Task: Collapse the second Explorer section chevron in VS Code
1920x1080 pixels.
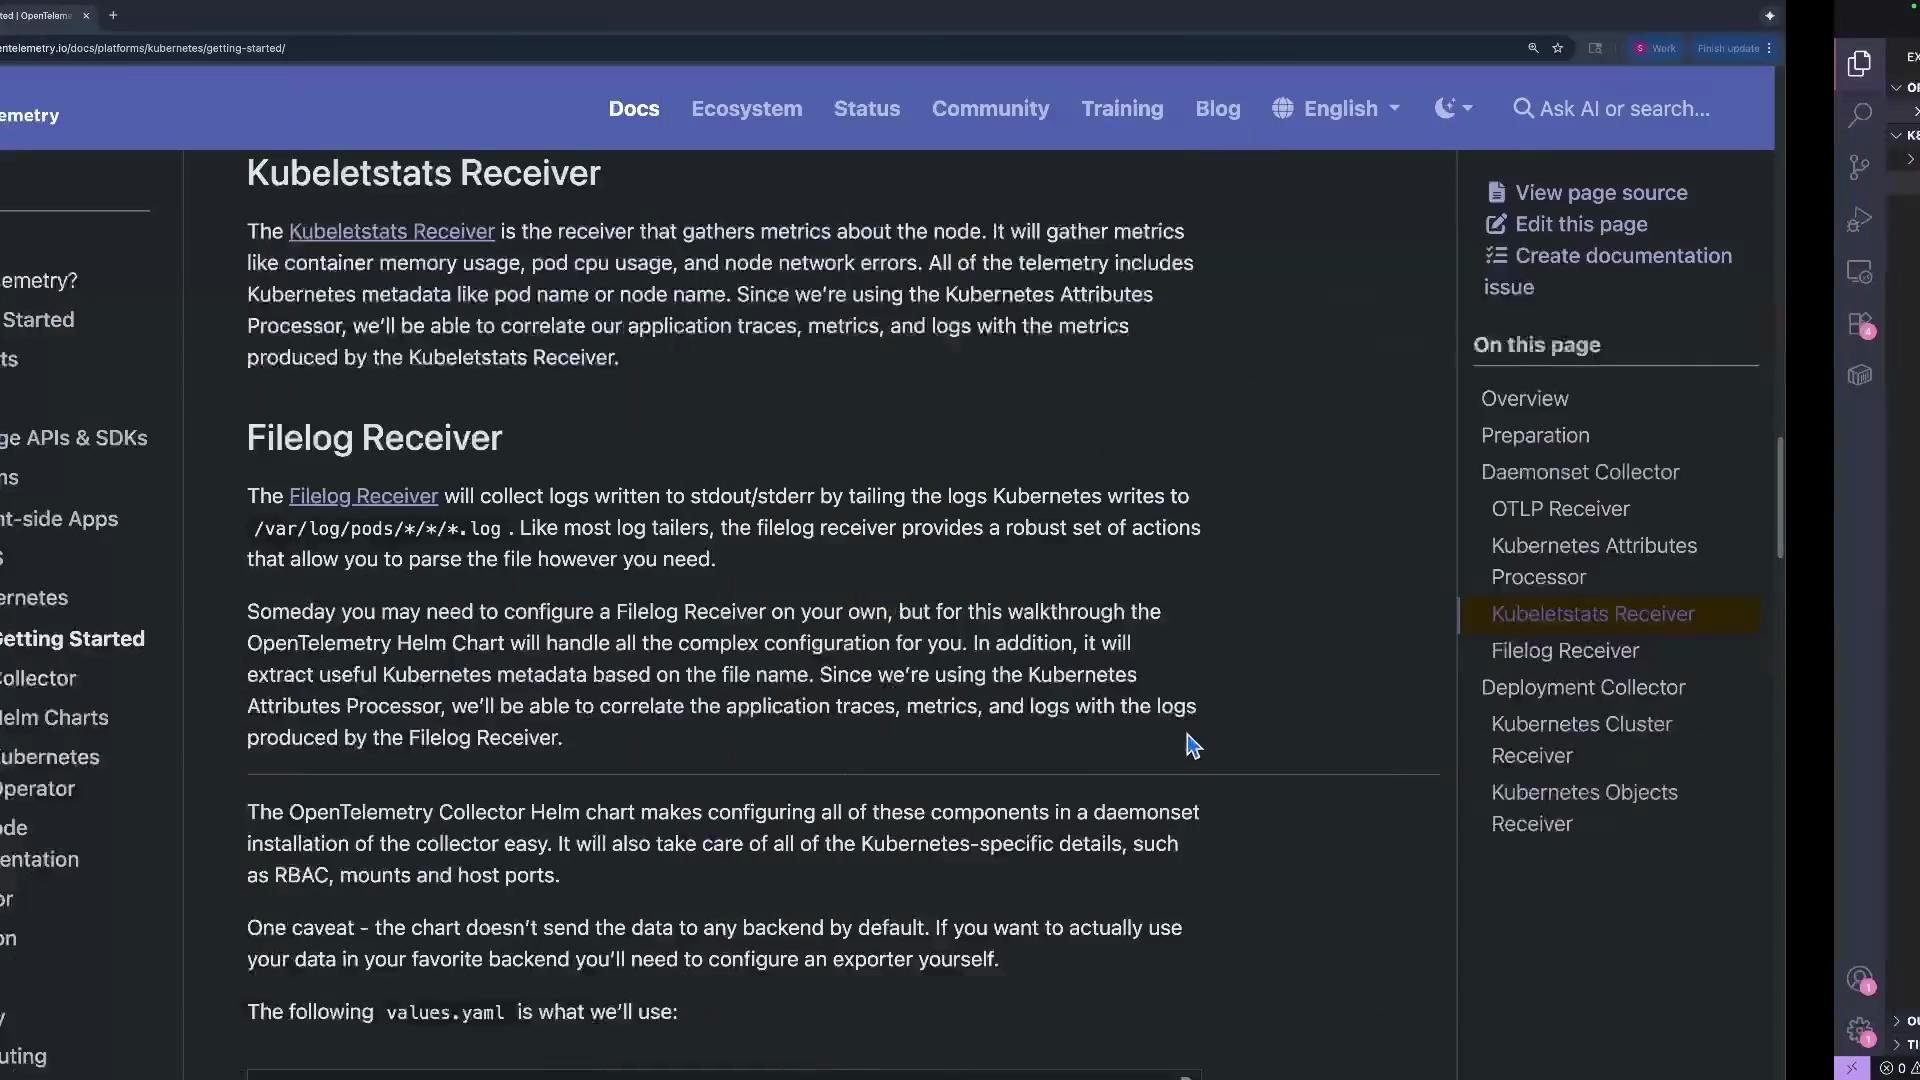Action: point(1896,135)
